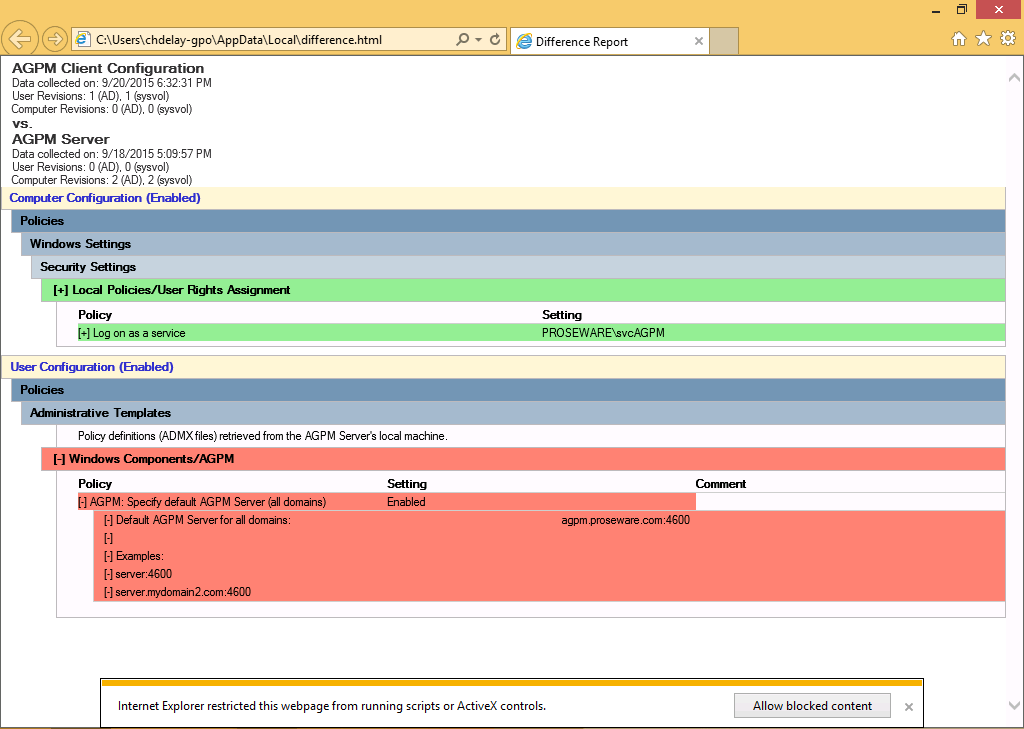Click the Allow blocked content button
This screenshot has width=1024, height=729.
point(812,706)
